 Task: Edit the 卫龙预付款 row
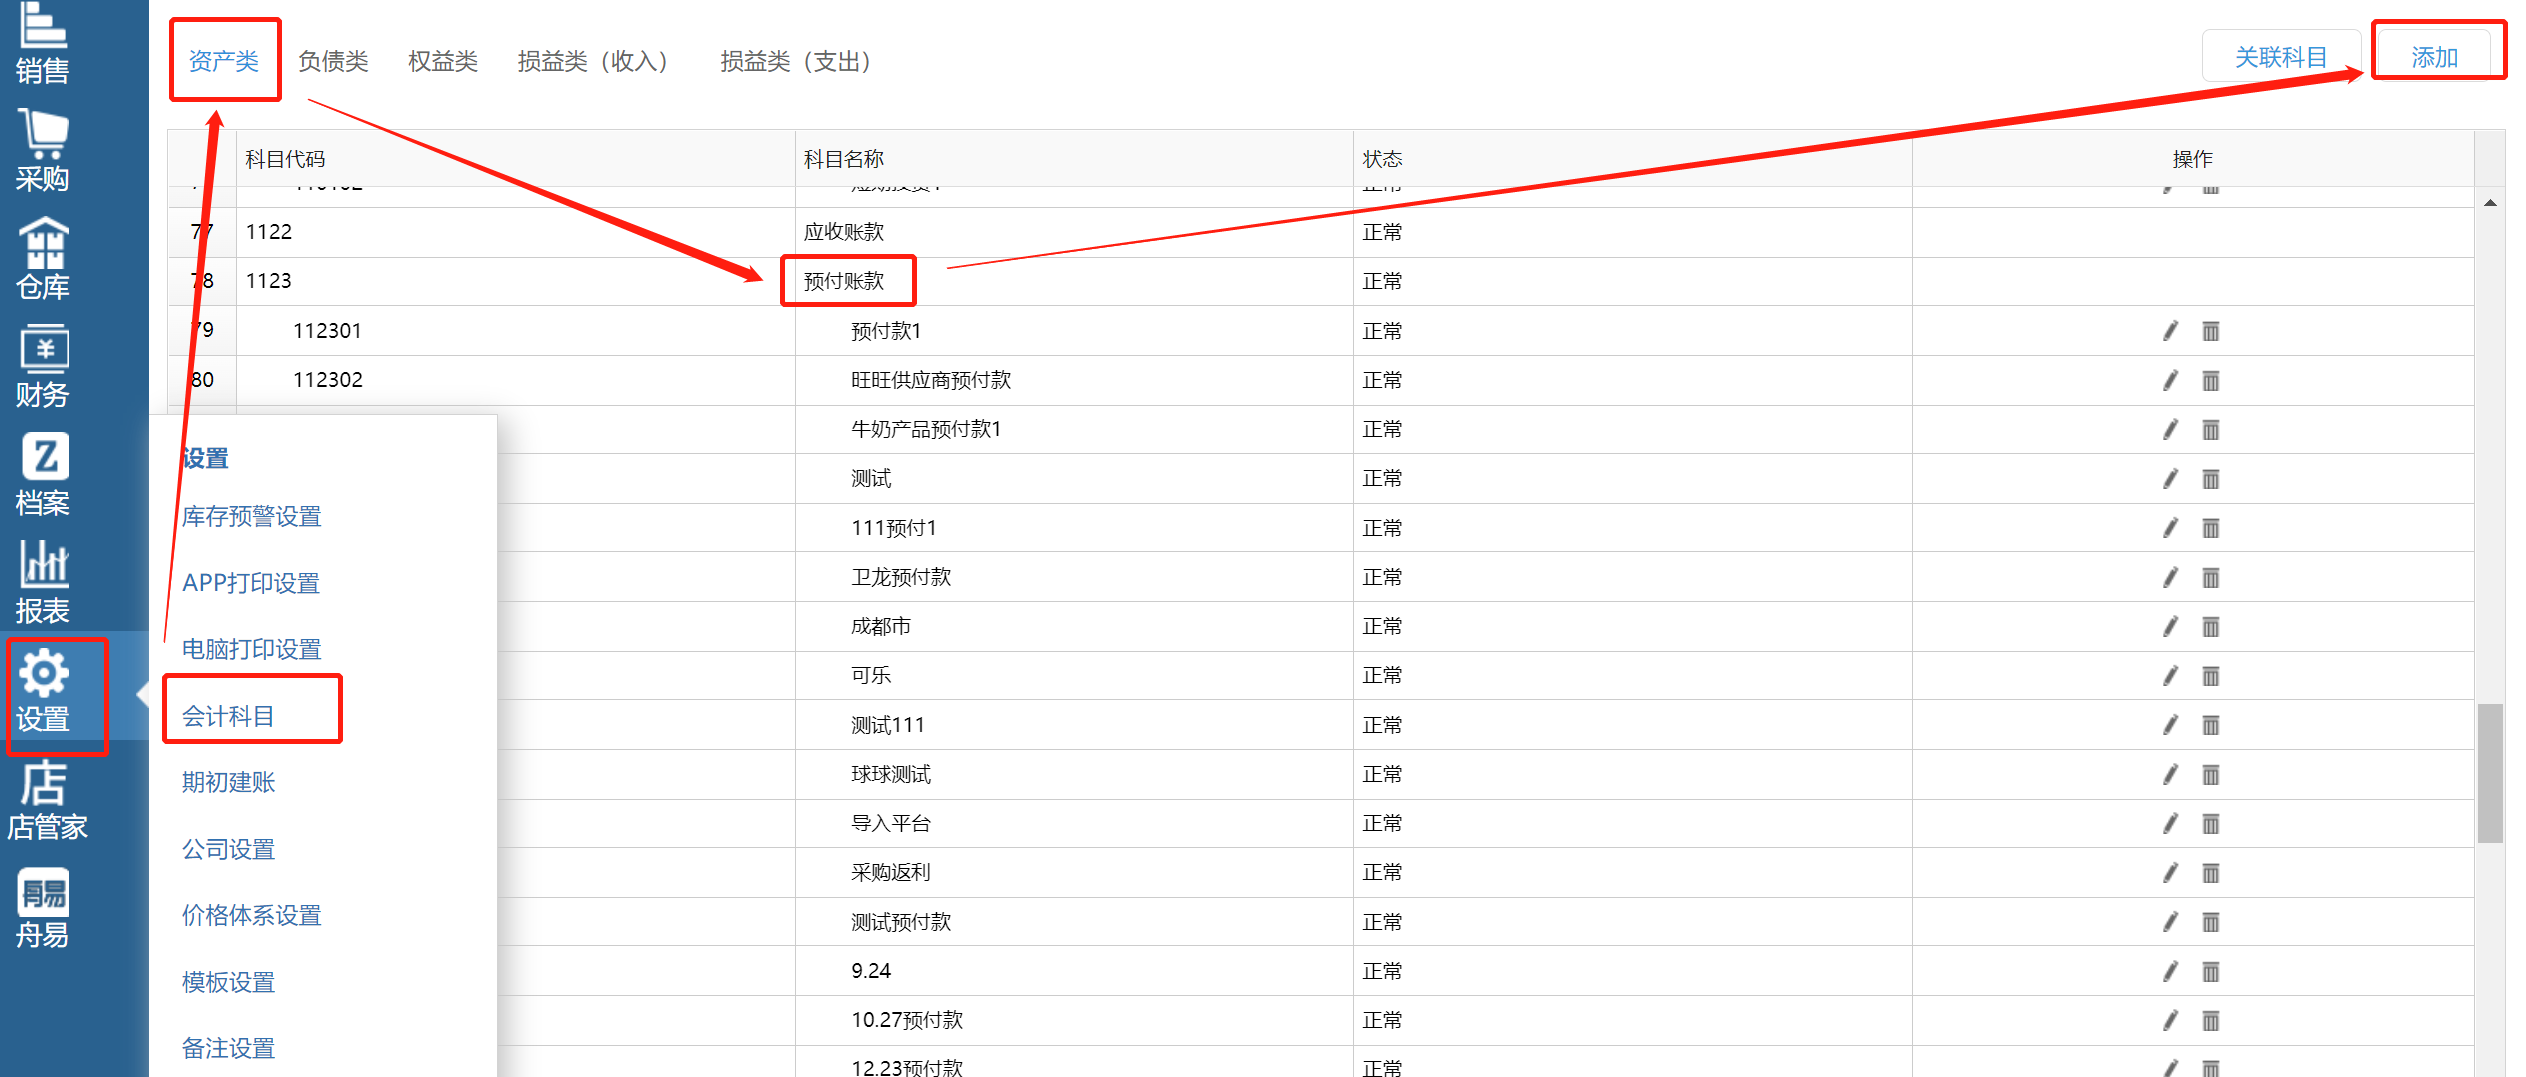click(x=2170, y=577)
